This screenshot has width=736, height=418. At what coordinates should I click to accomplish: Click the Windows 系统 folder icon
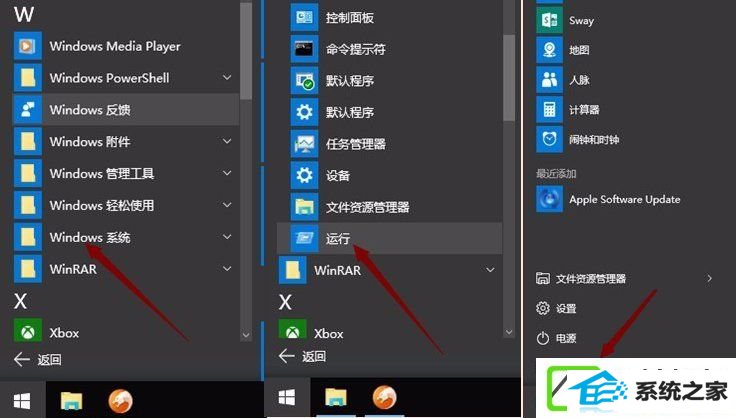[x=28, y=237]
